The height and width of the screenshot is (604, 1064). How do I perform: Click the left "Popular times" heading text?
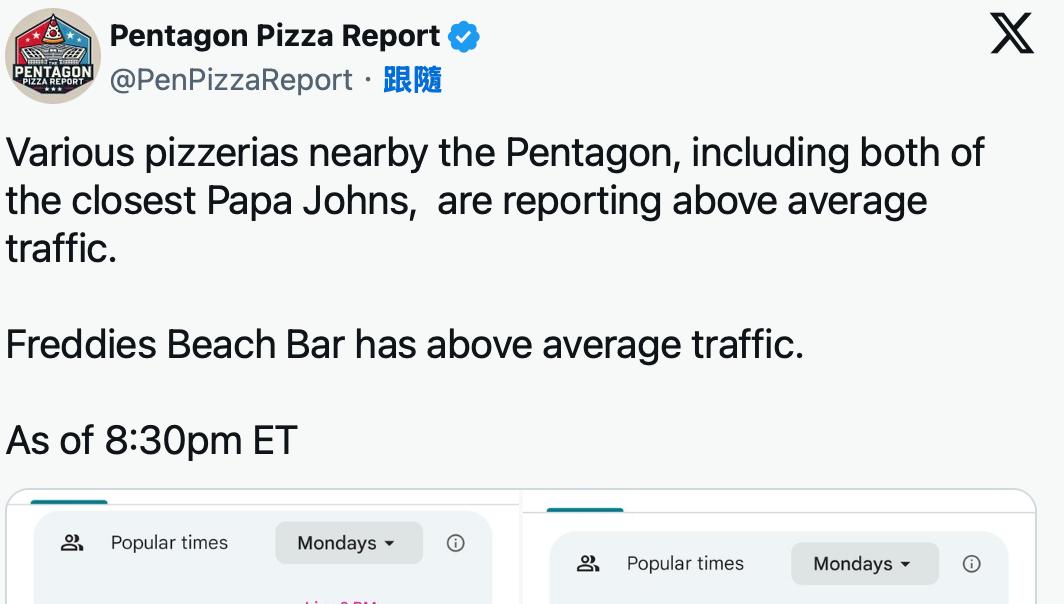[169, 543]
